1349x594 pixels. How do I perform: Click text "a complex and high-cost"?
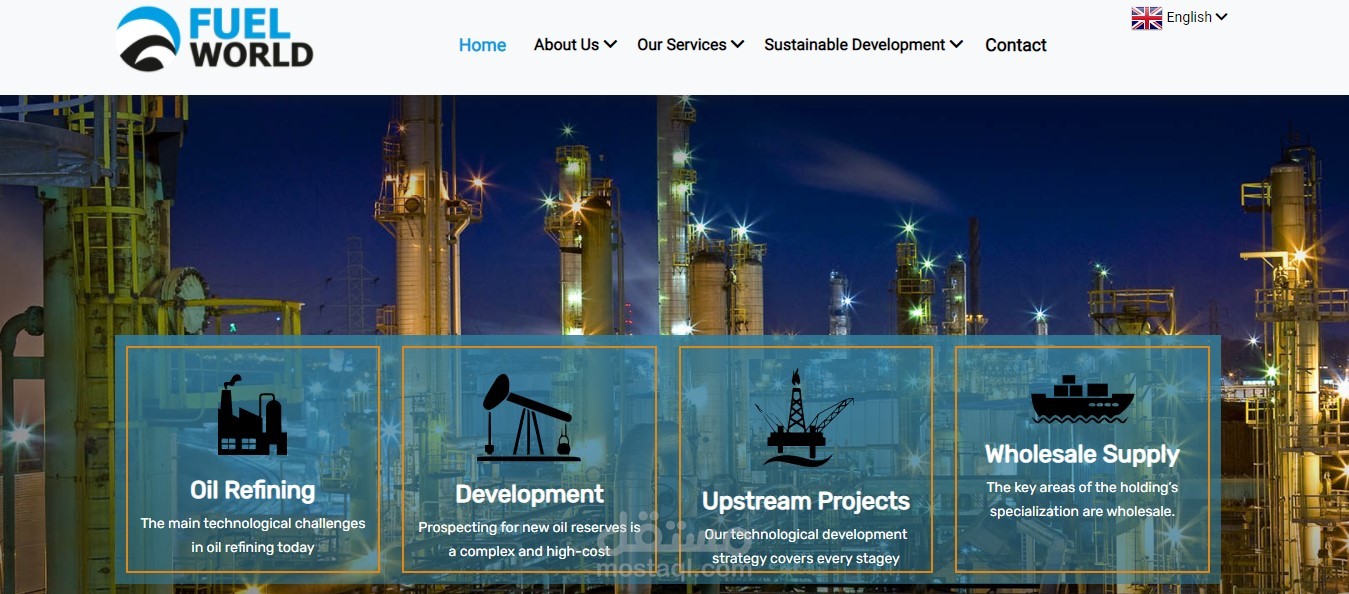[x=529, y=551]
